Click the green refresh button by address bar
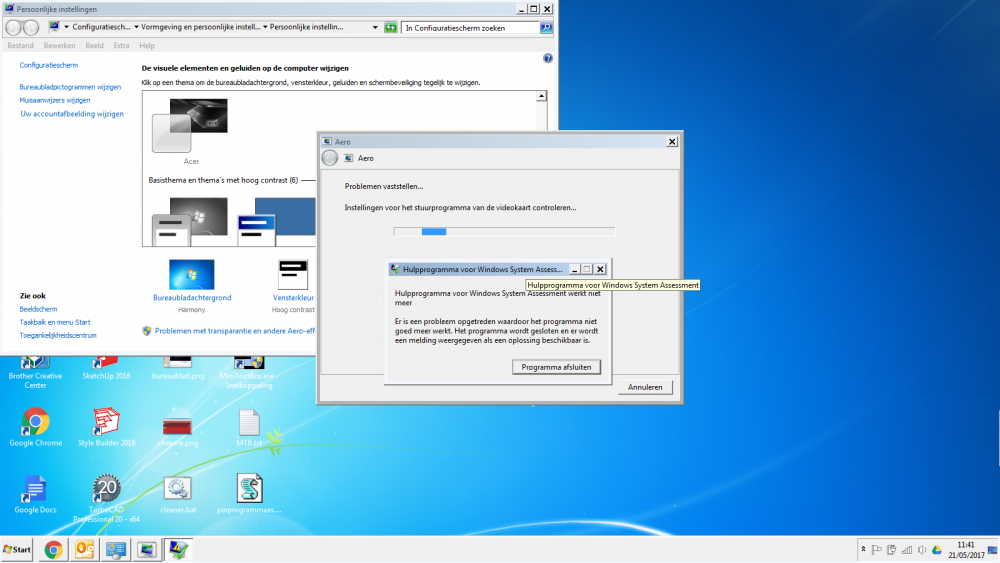 391,28
